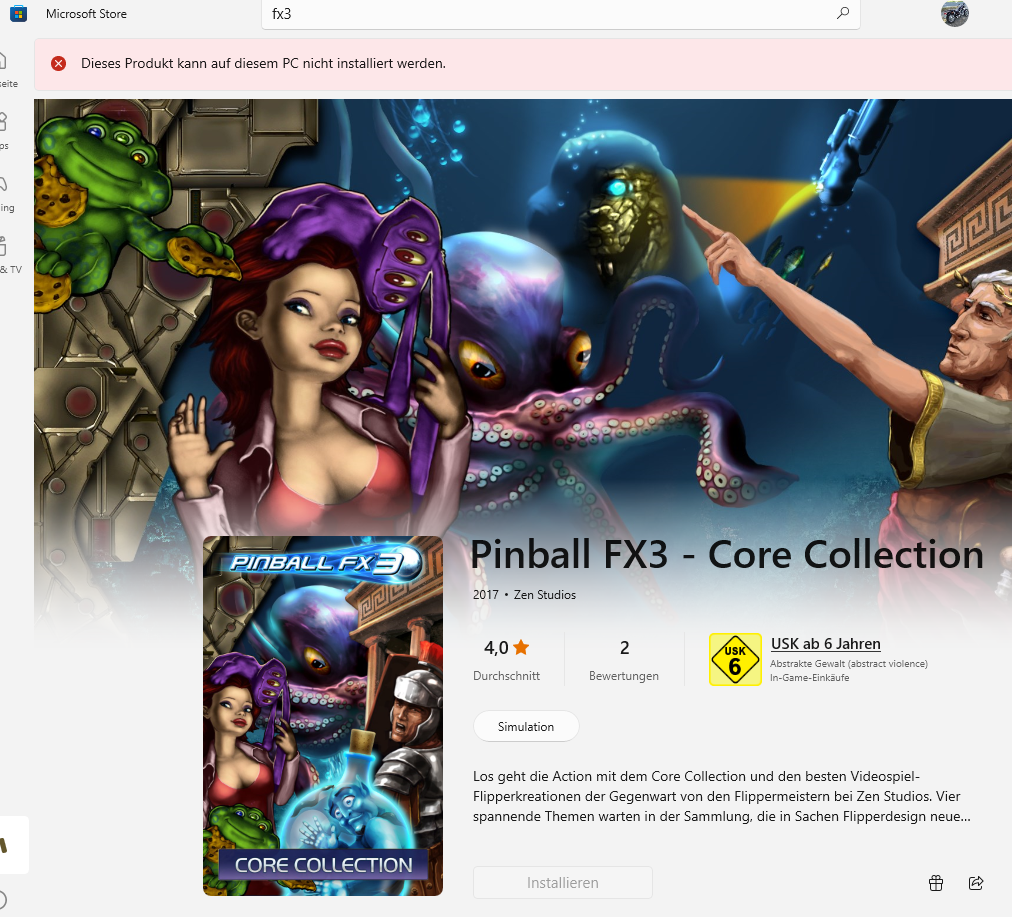The image size is (1012, 917).
Task: Select the Simulation category tag
Action: click(526, 727)
